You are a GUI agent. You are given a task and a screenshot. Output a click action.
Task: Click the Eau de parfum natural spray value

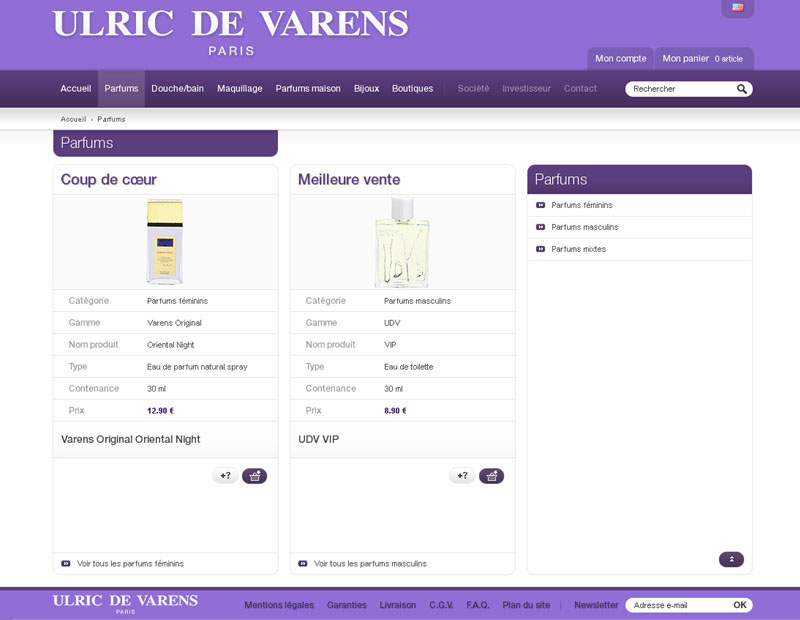click(x=197, y=367)
